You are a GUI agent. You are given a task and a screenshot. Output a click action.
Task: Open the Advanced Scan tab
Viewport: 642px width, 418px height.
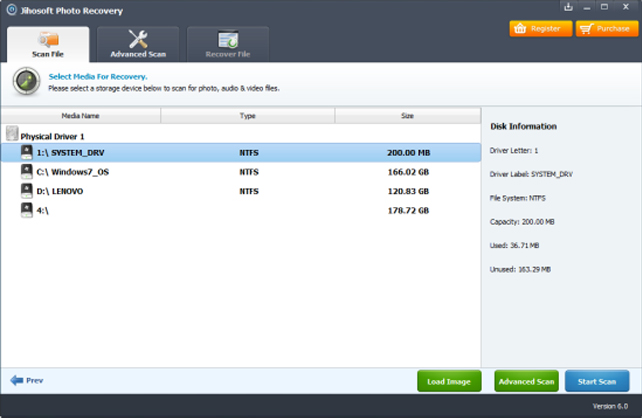(x=138, y=44)
